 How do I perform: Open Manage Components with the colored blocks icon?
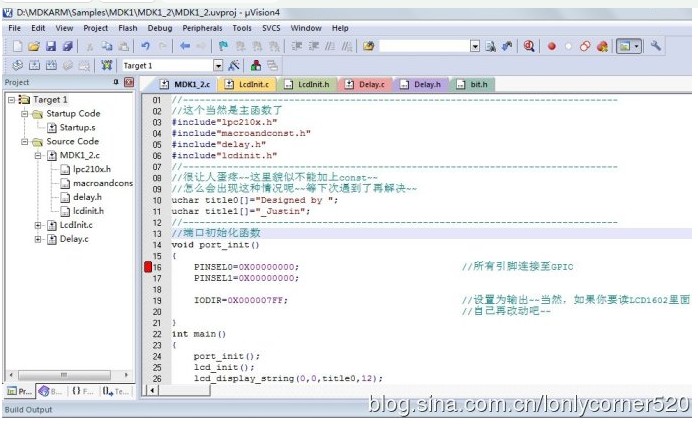click(256, 65)
